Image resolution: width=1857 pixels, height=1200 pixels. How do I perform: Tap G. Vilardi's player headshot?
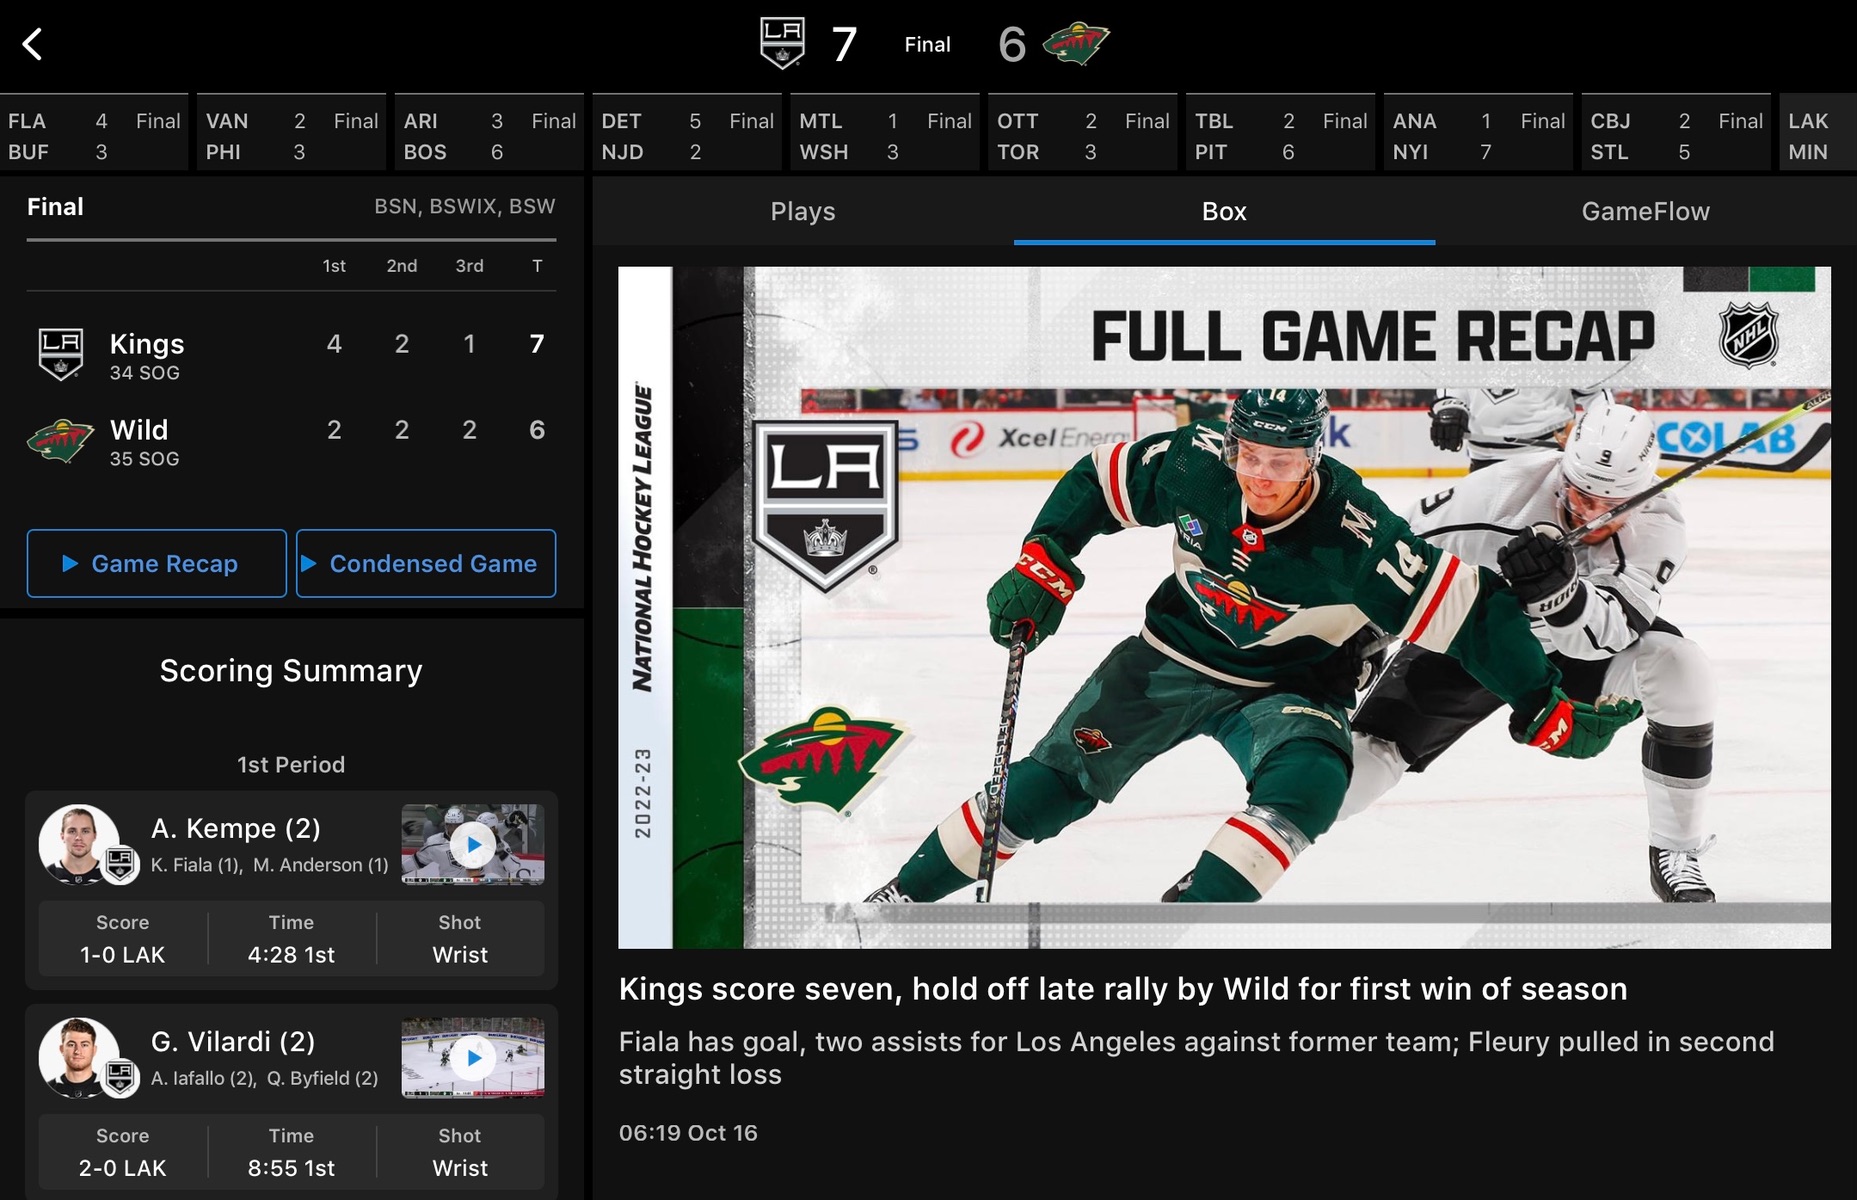(80, 1057)
